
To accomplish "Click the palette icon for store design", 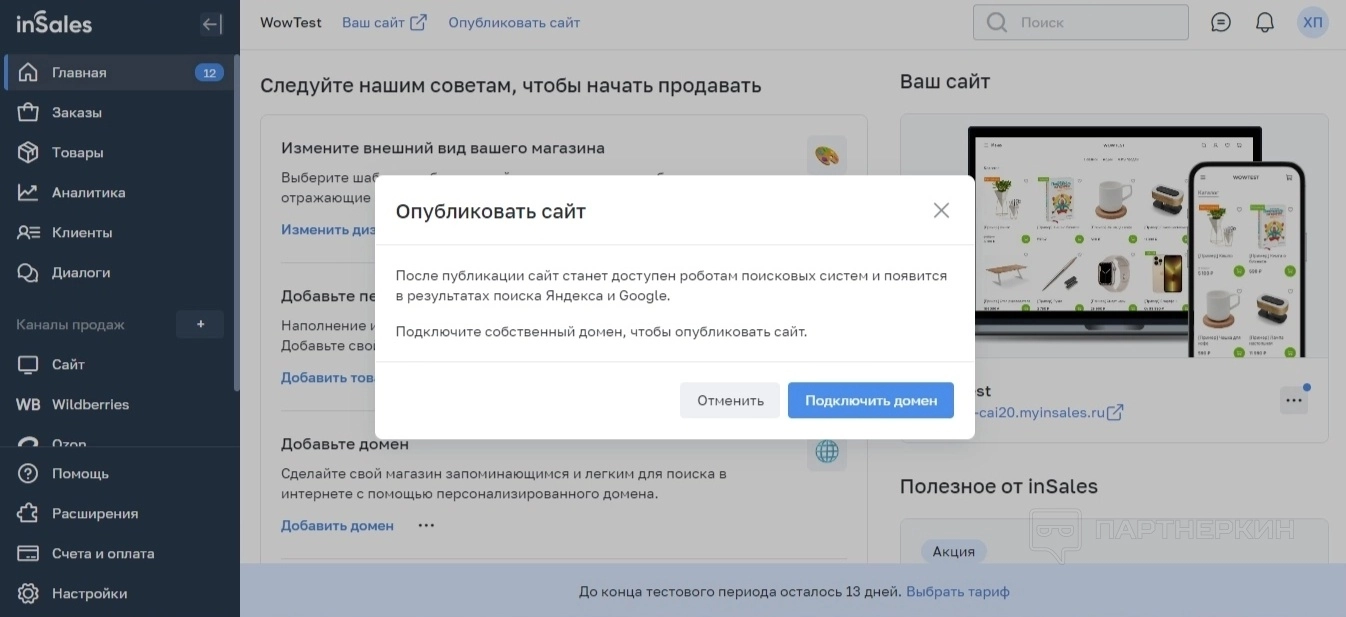I will [827, 156].
